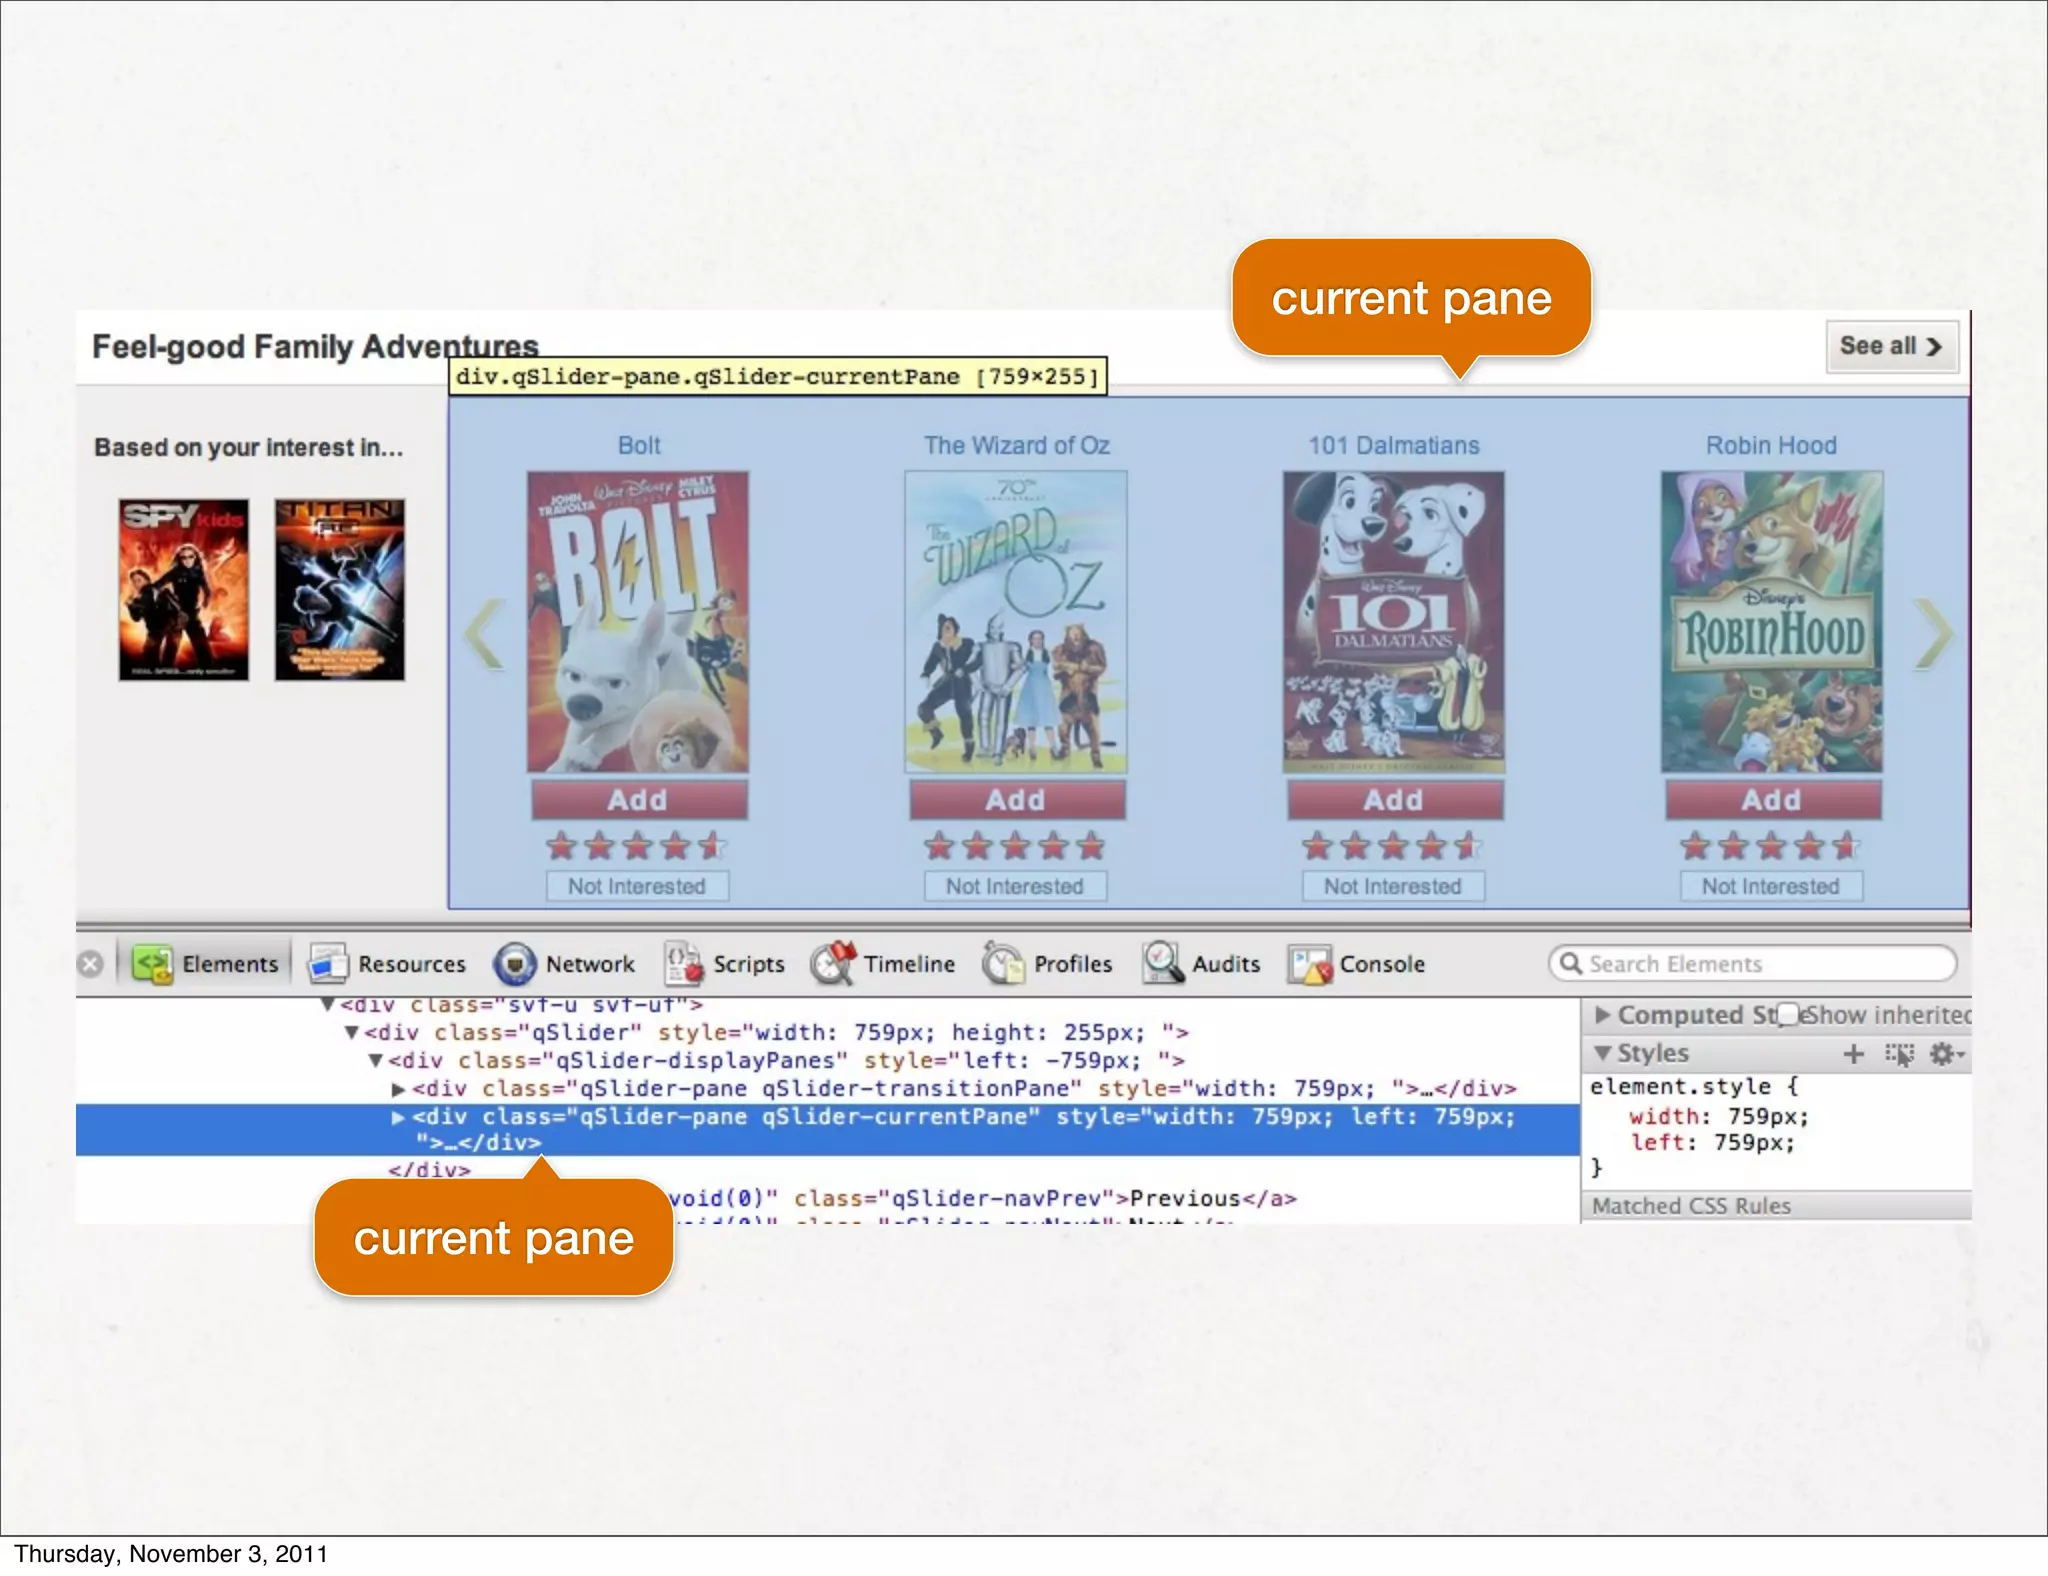Rate 101 Dalmatians using its stars

coord(1393,846)
